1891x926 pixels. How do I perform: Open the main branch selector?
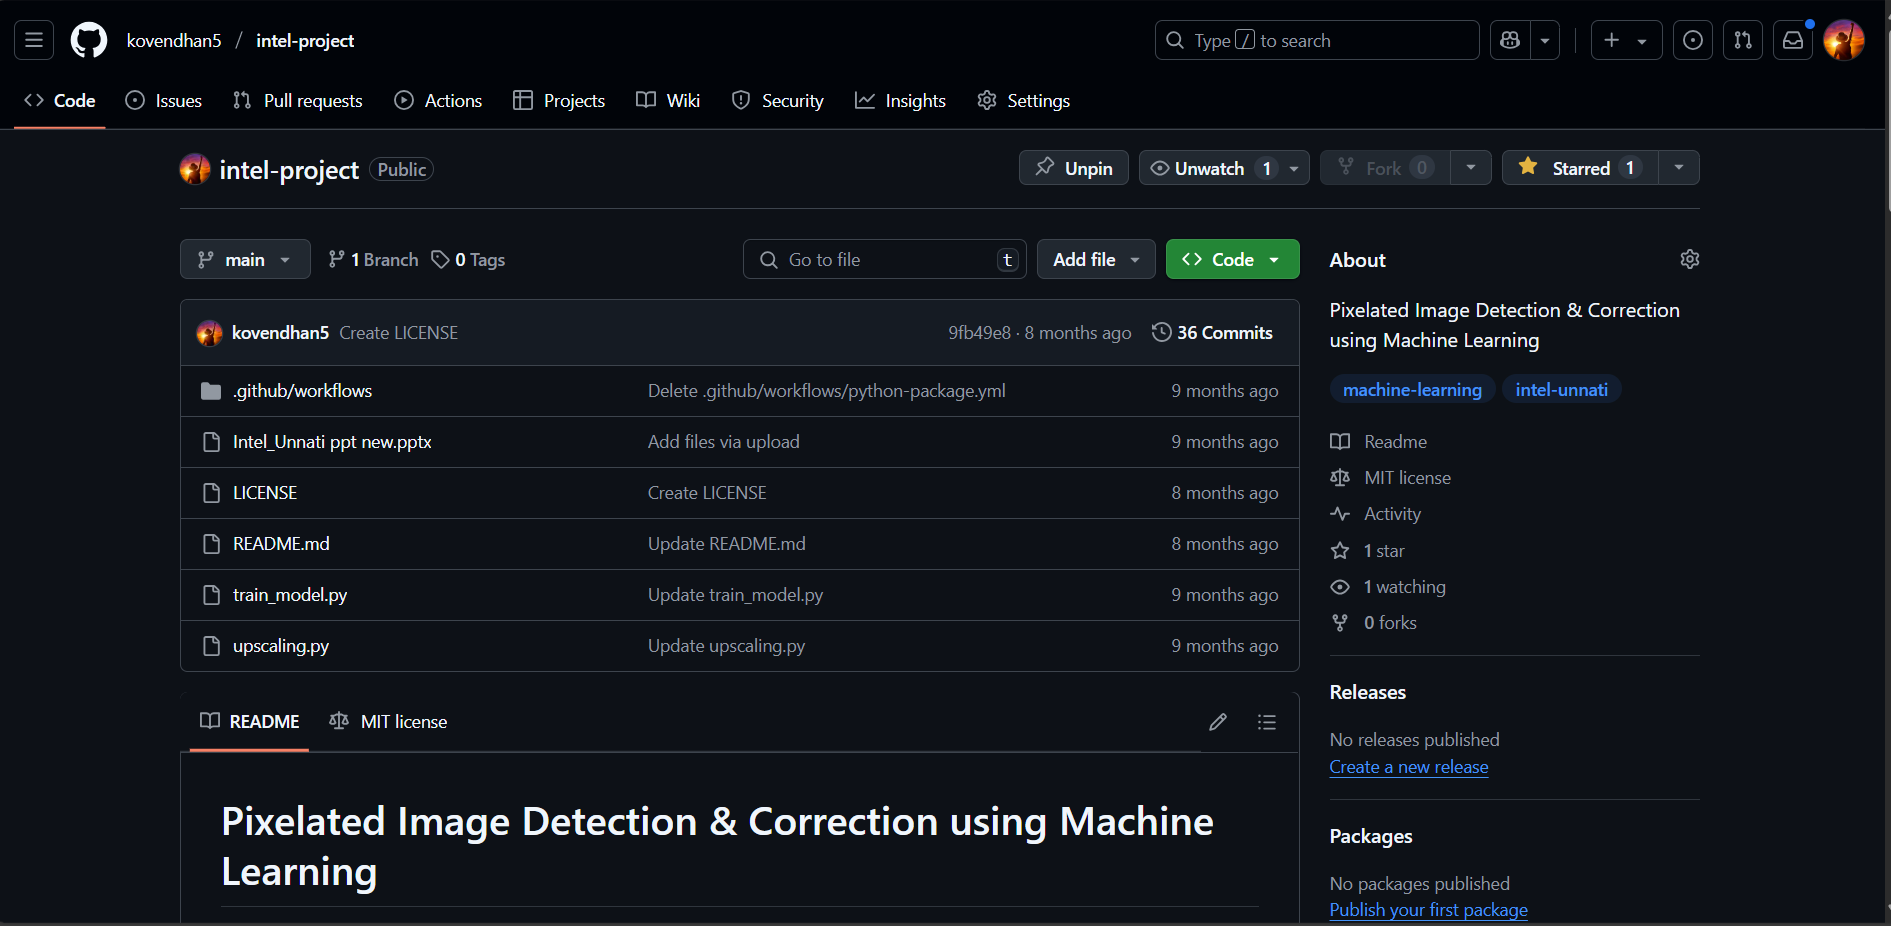pyautogui.click(x=245, y=259)
